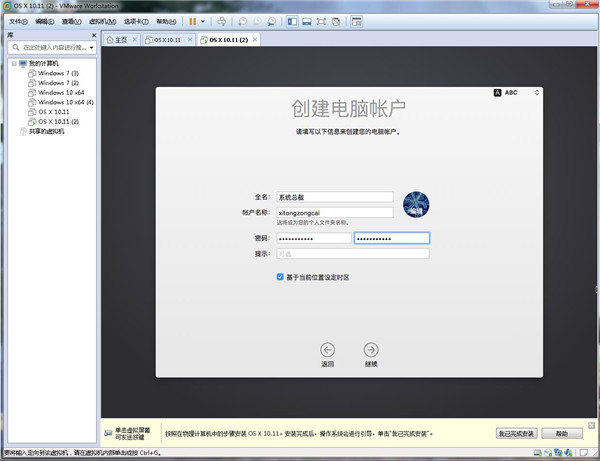Click the orange Pause virtual machine button
The image size is (600, 461).
tap(192, 22)
